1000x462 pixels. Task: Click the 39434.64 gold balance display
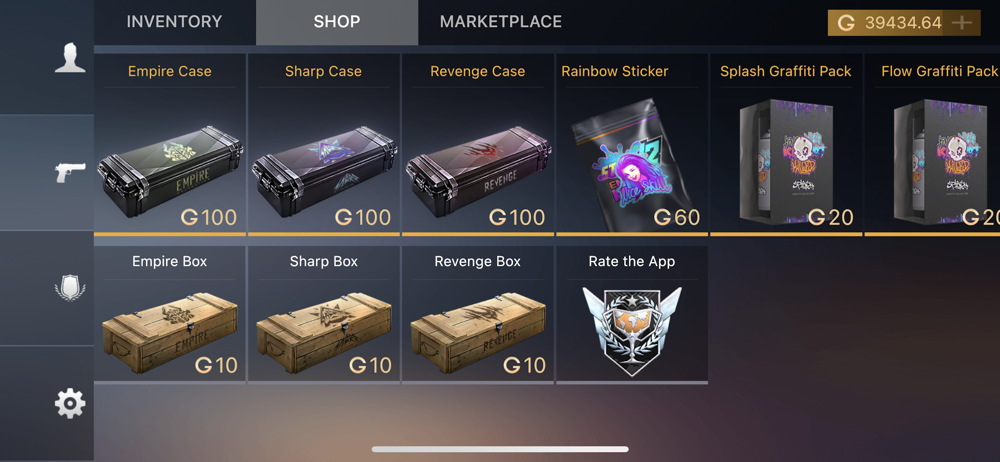(x=904, y=23)
